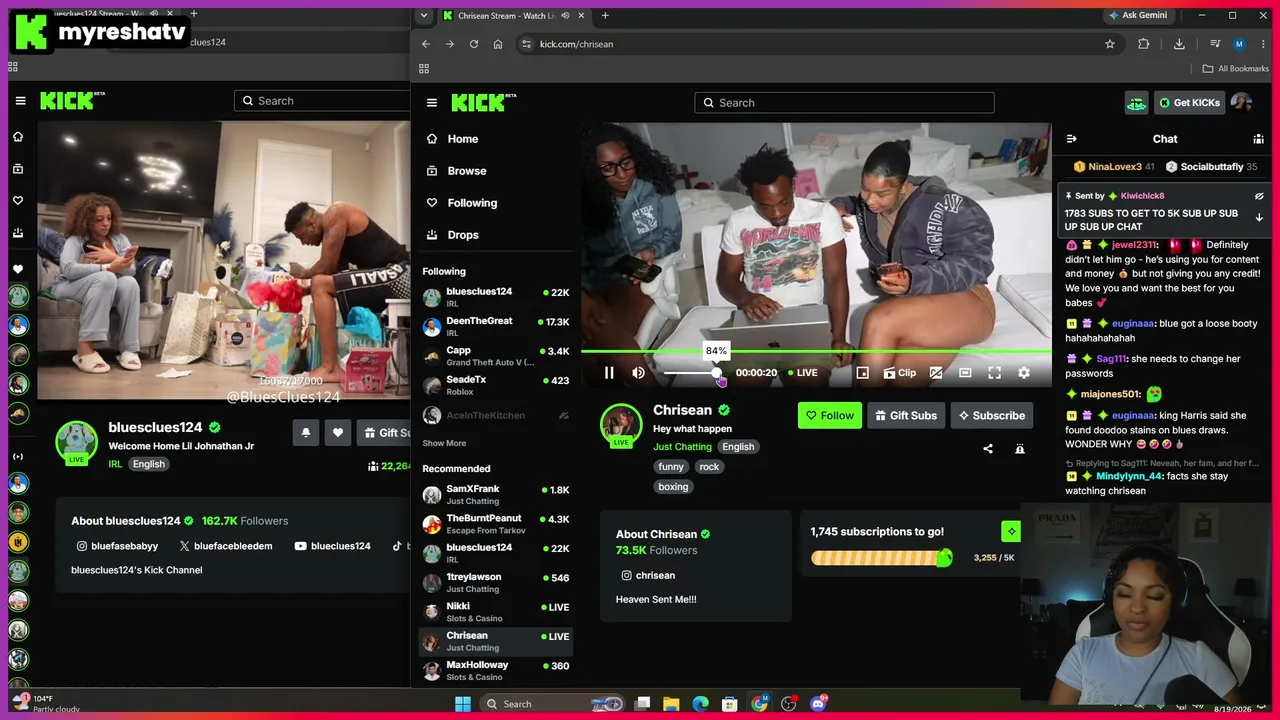Click the green subscription goal icon
The height and width of the screenshot is (720, 1280).
point(1011,532)
